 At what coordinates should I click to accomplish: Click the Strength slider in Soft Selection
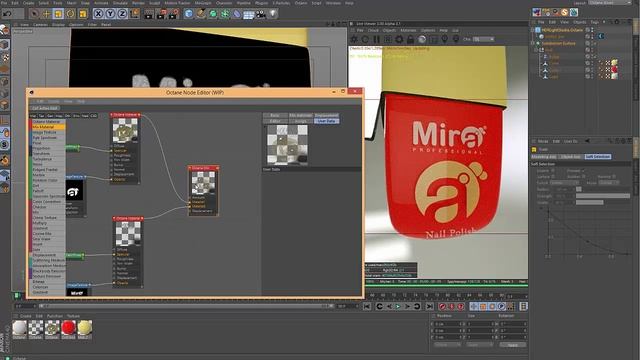pyautogui.click(x=603, y=196)
